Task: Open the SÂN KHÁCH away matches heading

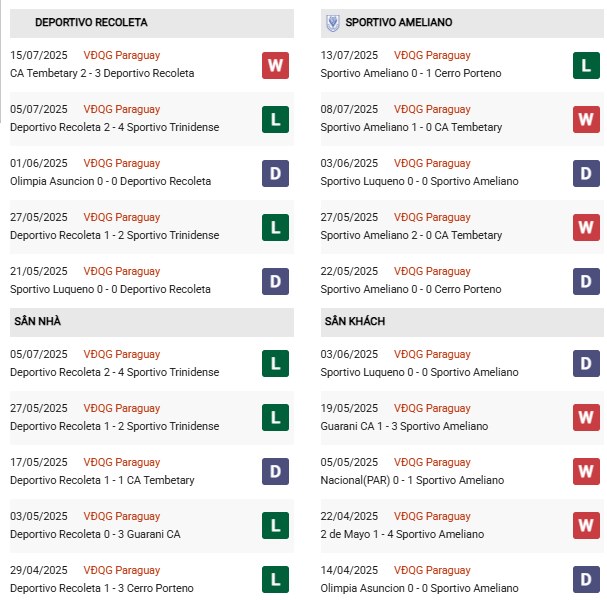Action: (354, 321)
